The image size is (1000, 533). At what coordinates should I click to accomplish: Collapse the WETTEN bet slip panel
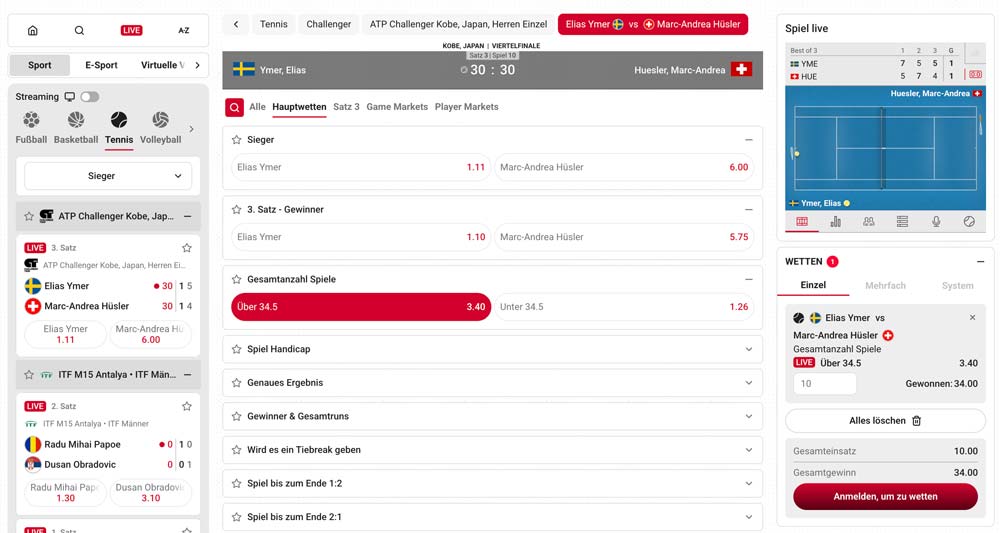click(980, 261)
